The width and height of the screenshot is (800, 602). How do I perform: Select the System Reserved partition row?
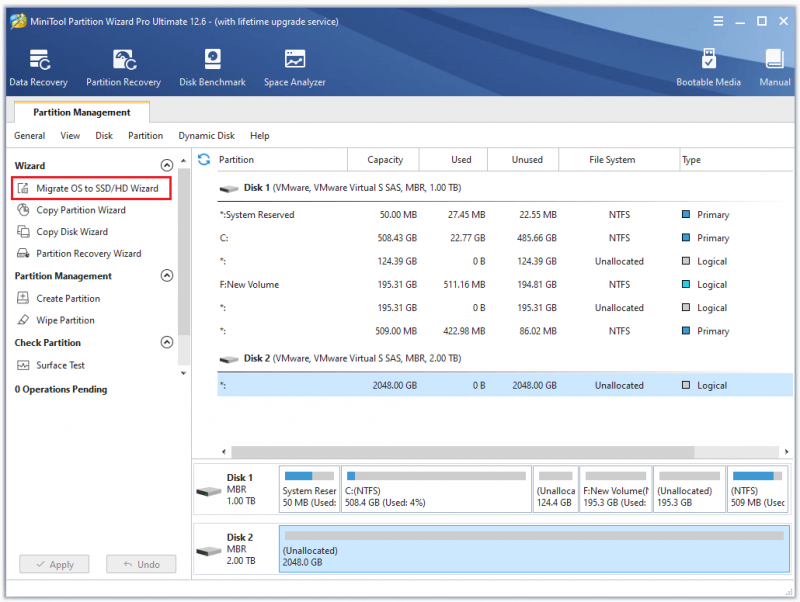tap(505, 215)
